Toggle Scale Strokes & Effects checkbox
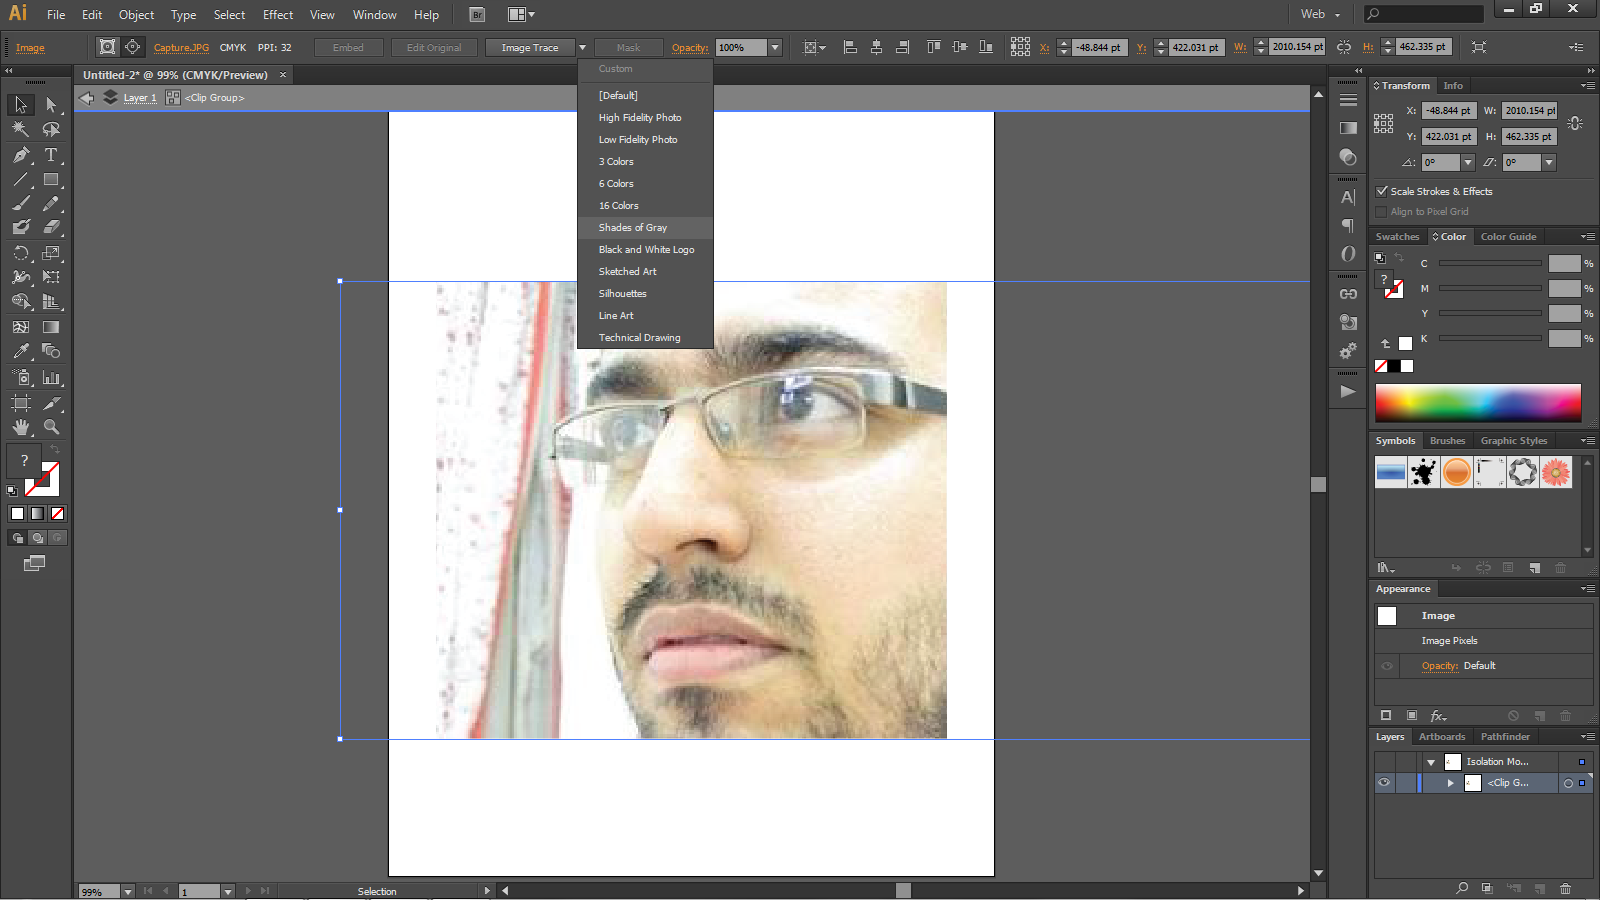 [x=1382, y=191]
